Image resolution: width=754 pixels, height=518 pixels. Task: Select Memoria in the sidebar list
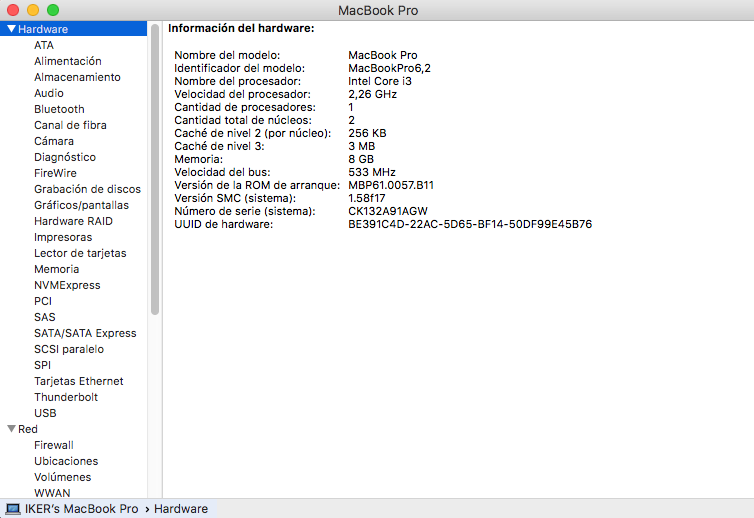point(56,269)
